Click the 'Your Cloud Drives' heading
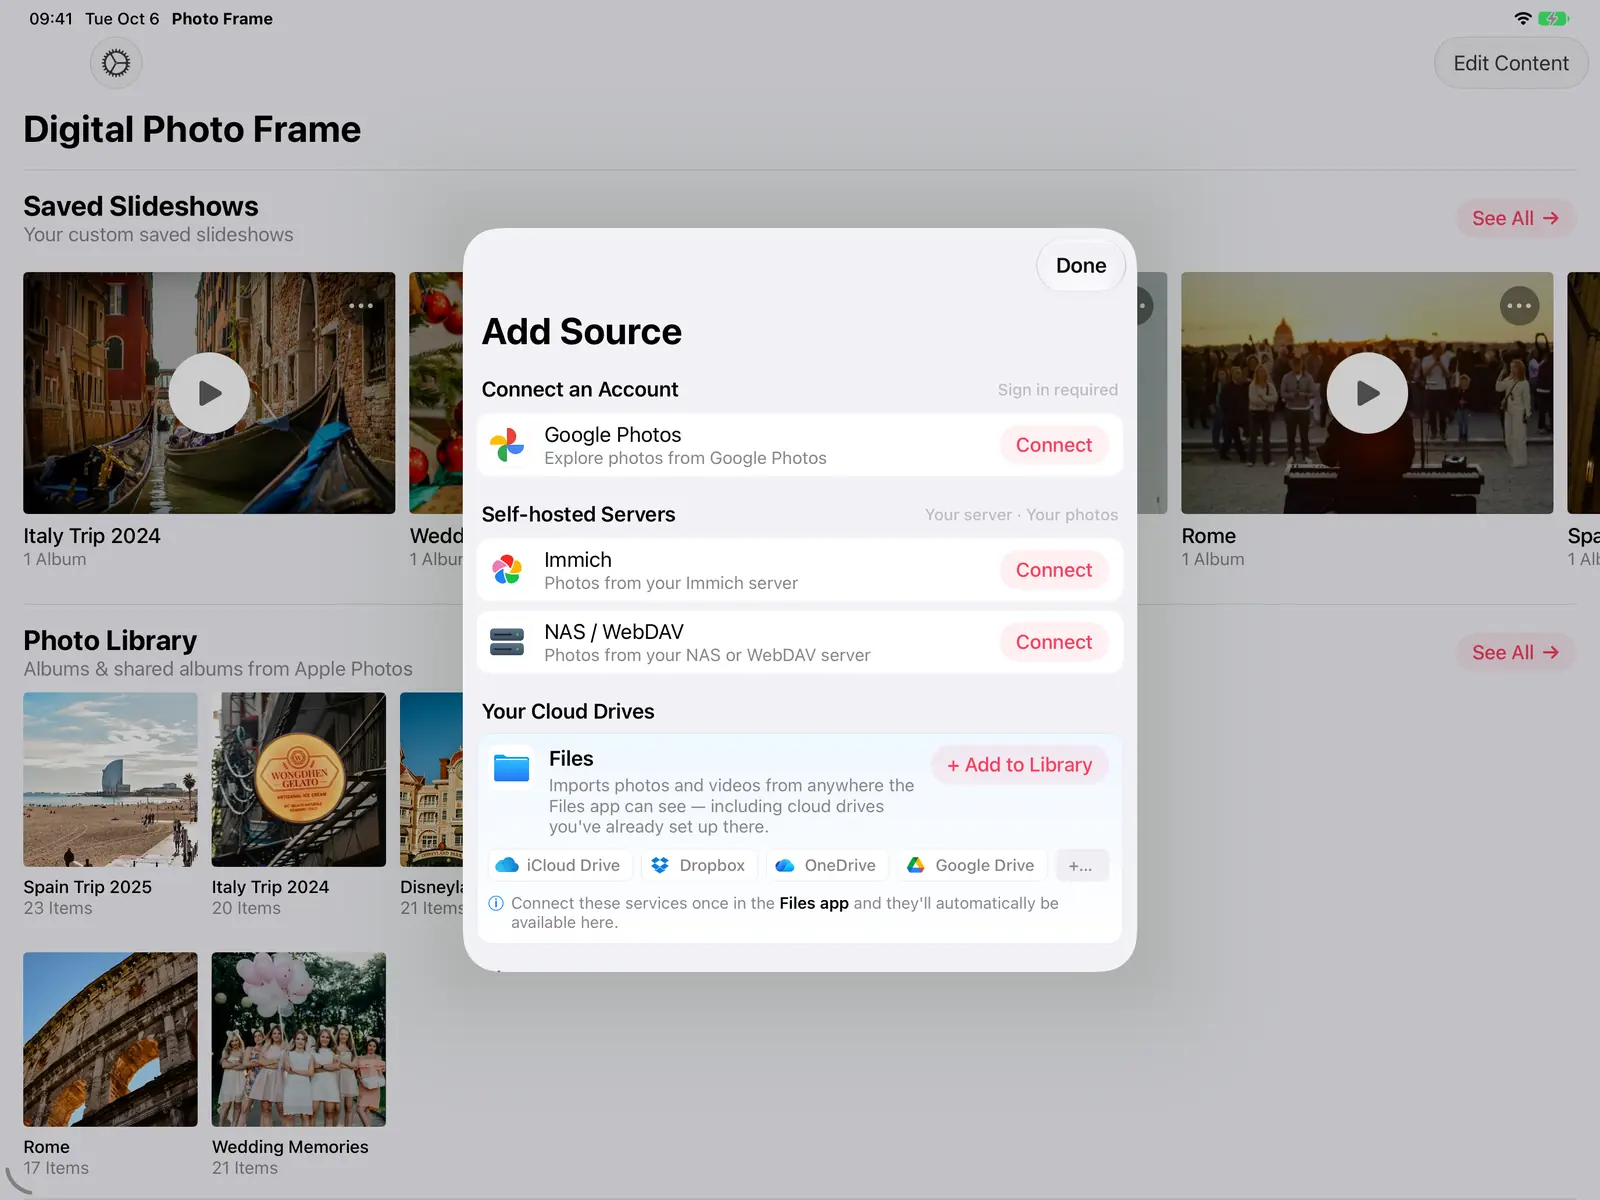Image resolution: width=1600 pixels, height=1200 pixels. click(x=568, y=712)
